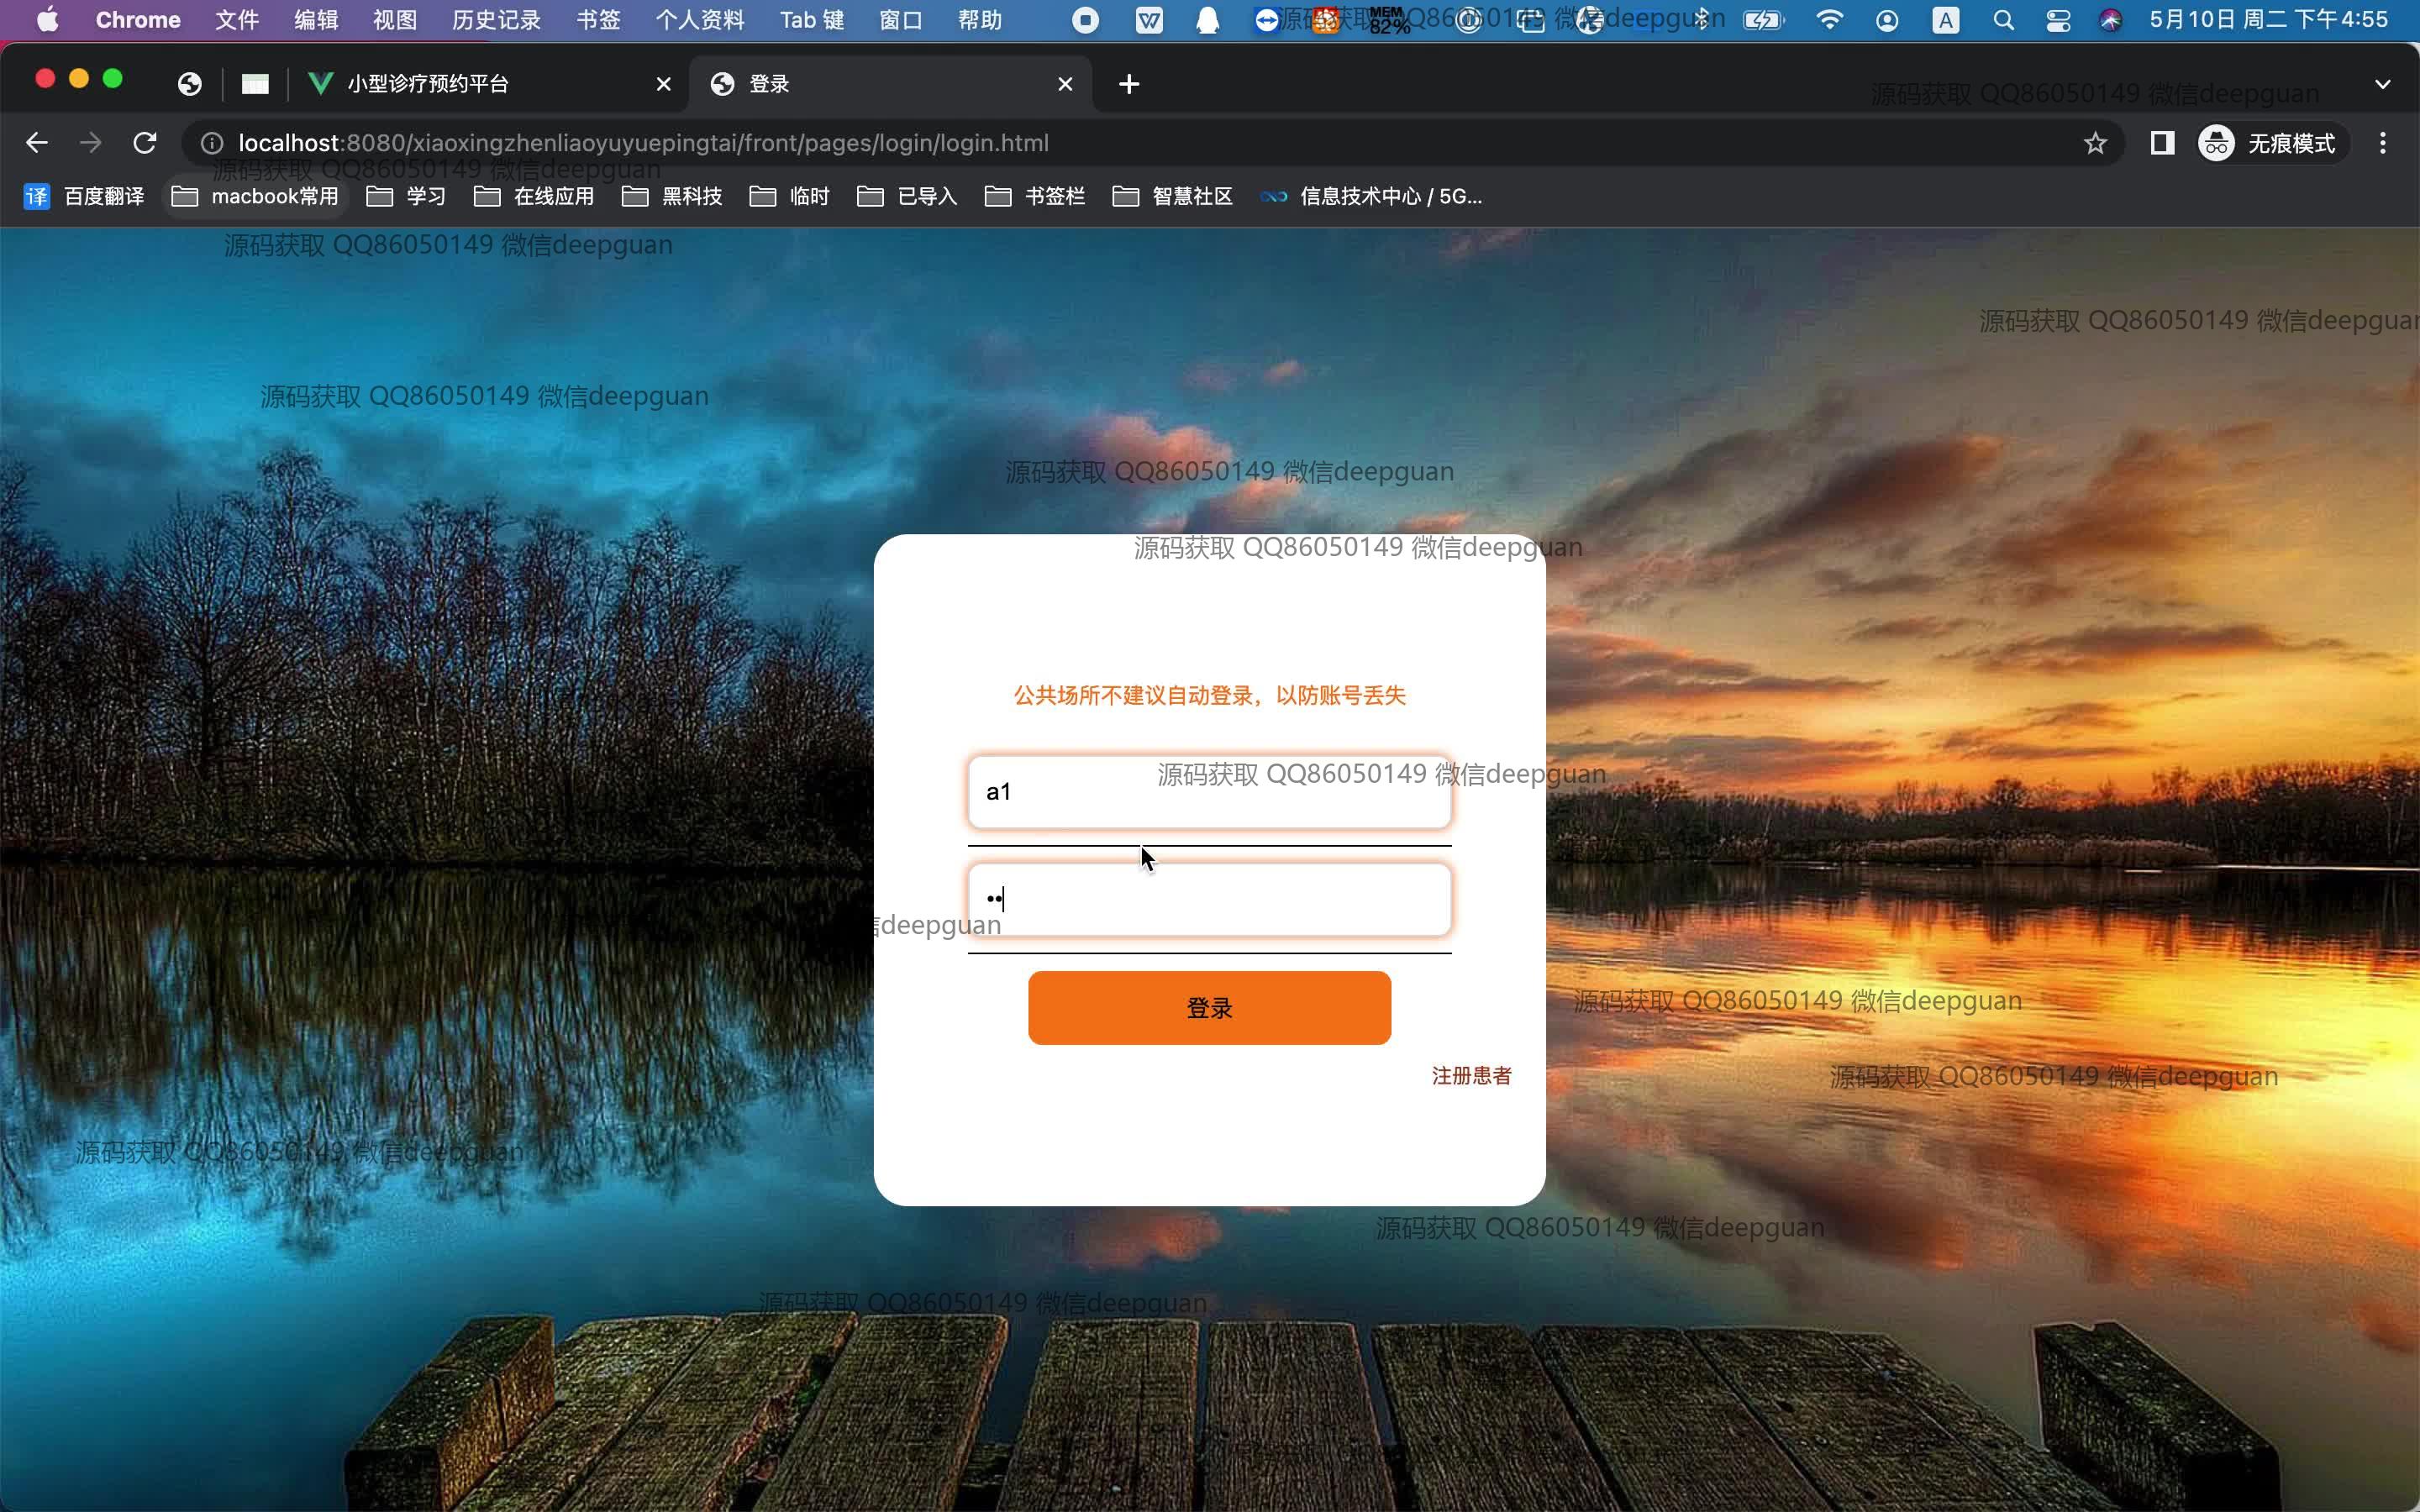Viewport: 2420px width, 1512px height.
Task: Click the Wi-Fi status icon
Action: (1829, 20)
